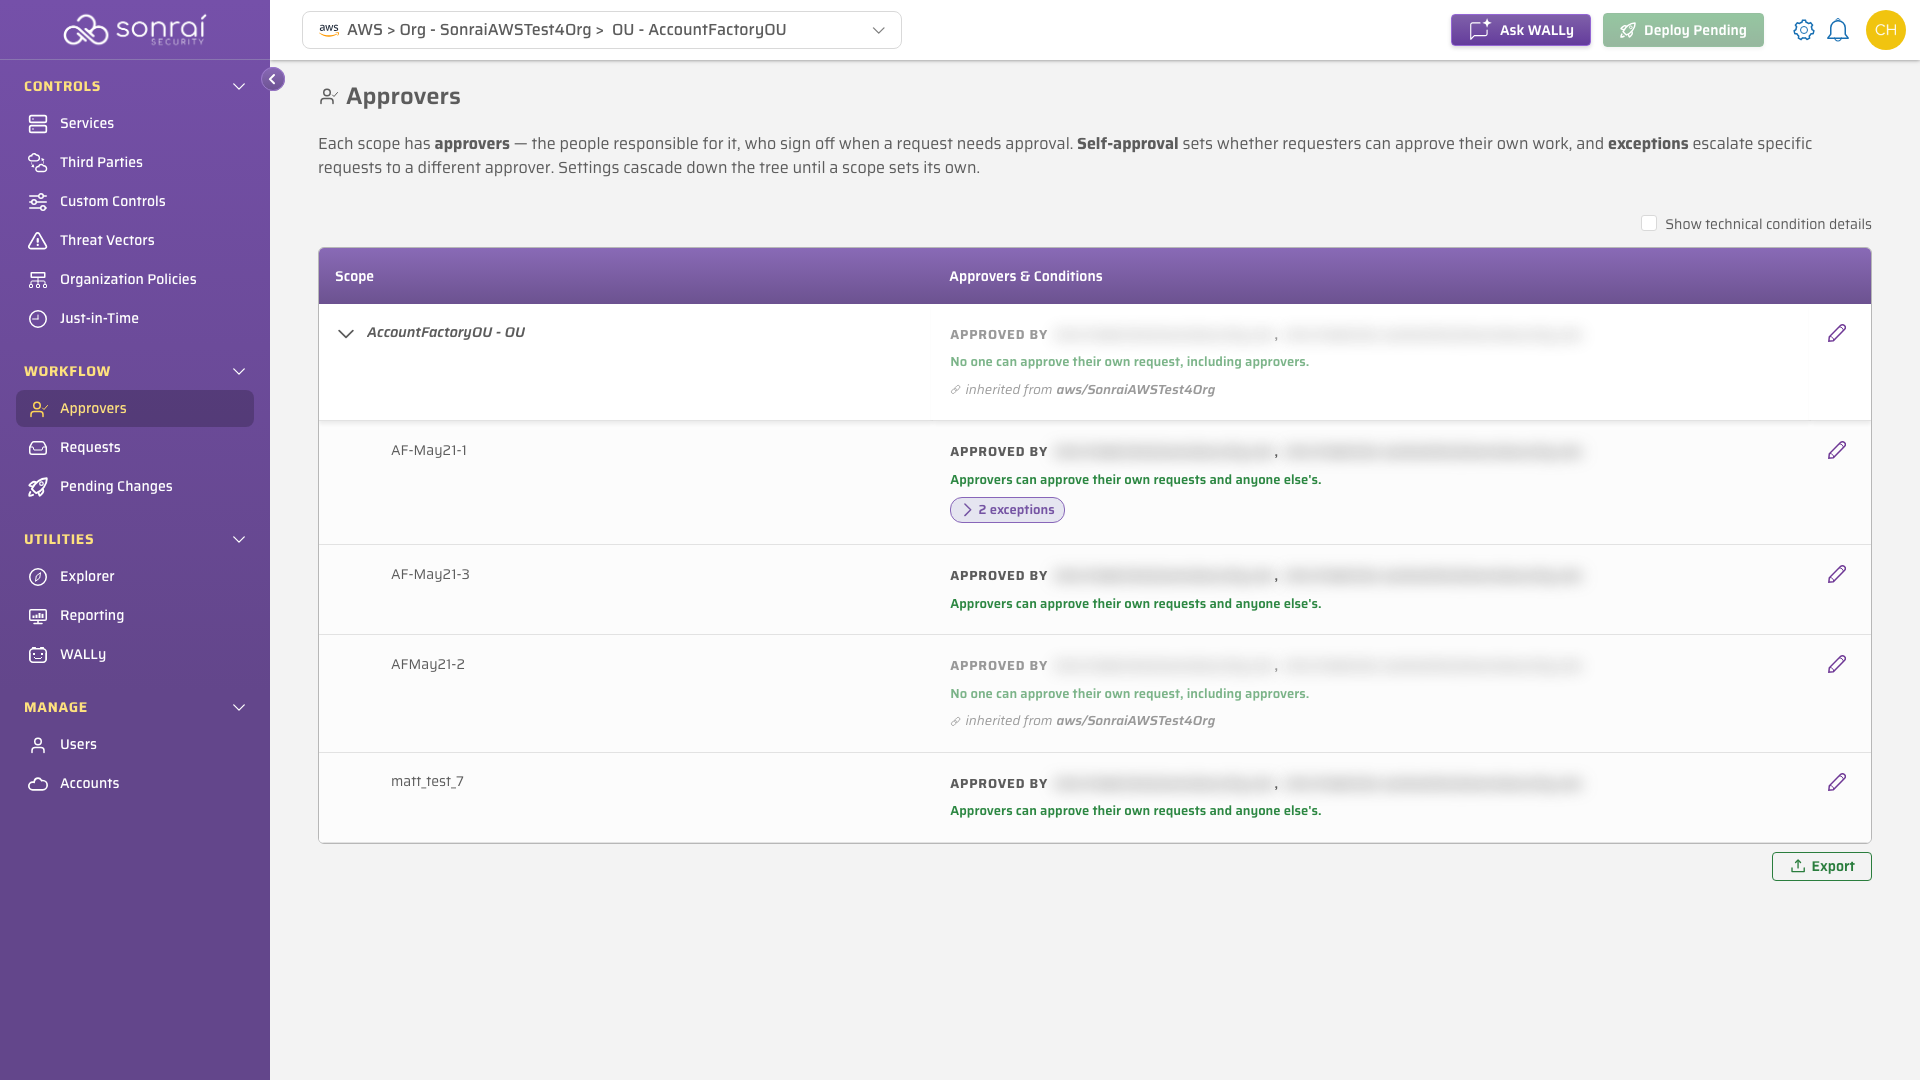Image resolution: width=1920 pixels, height=1080 pixels.
Task: Click the notifications bell icon
Action: (x=1838, y=30)
